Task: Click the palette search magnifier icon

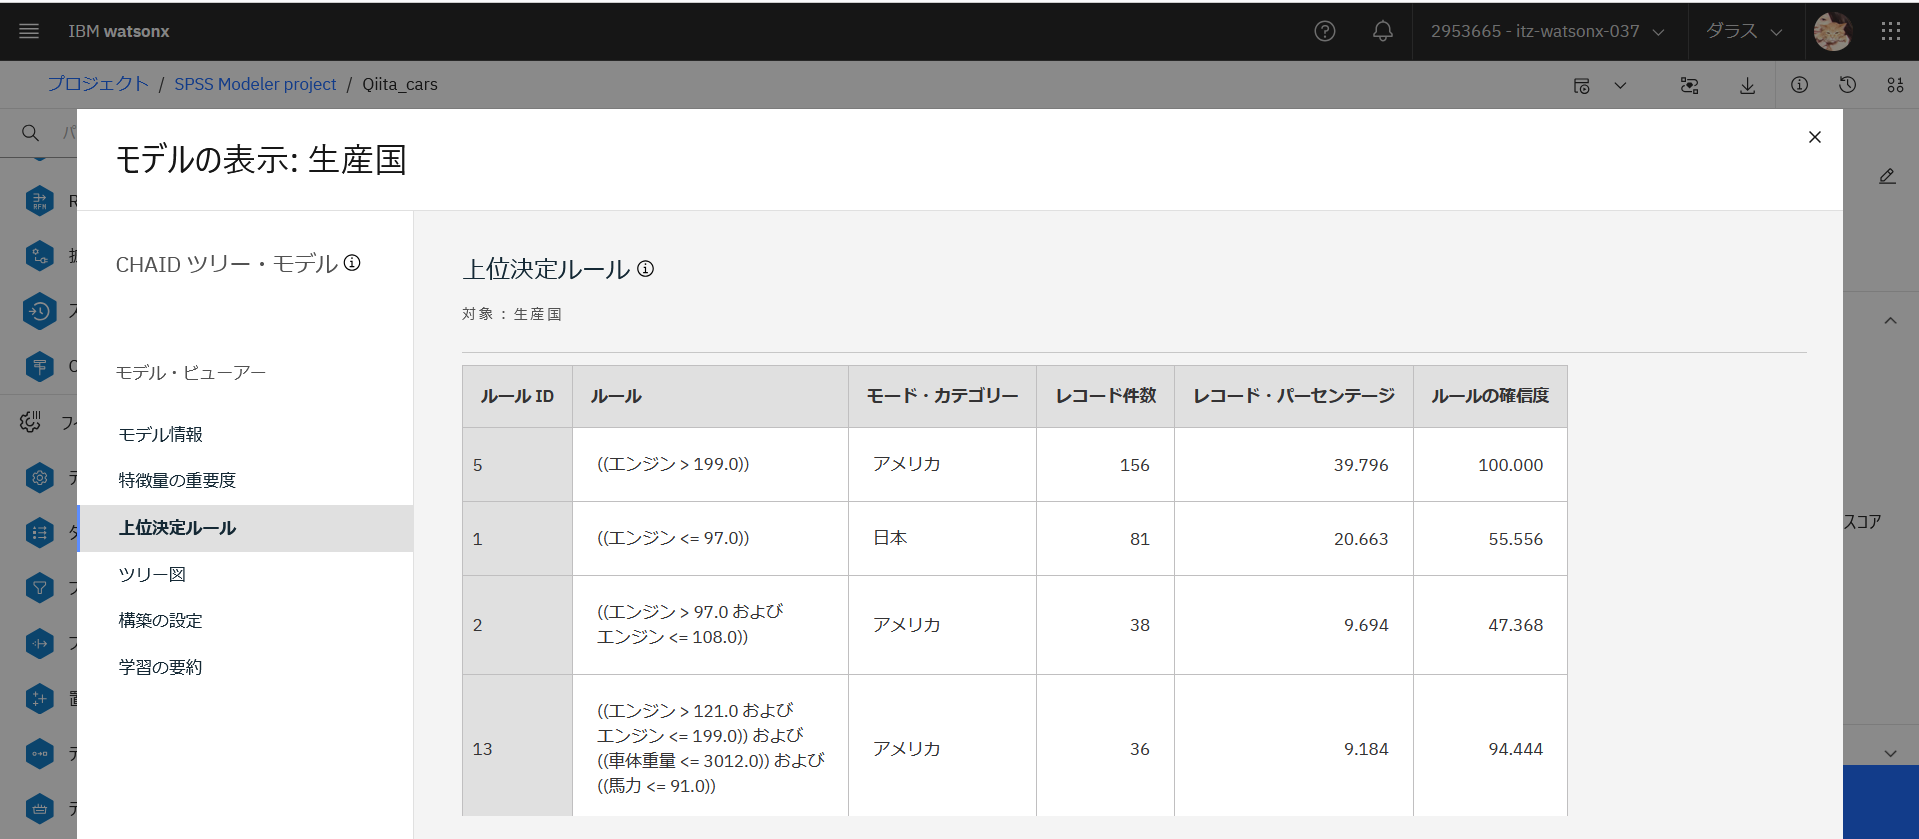Action: point(31,133)
